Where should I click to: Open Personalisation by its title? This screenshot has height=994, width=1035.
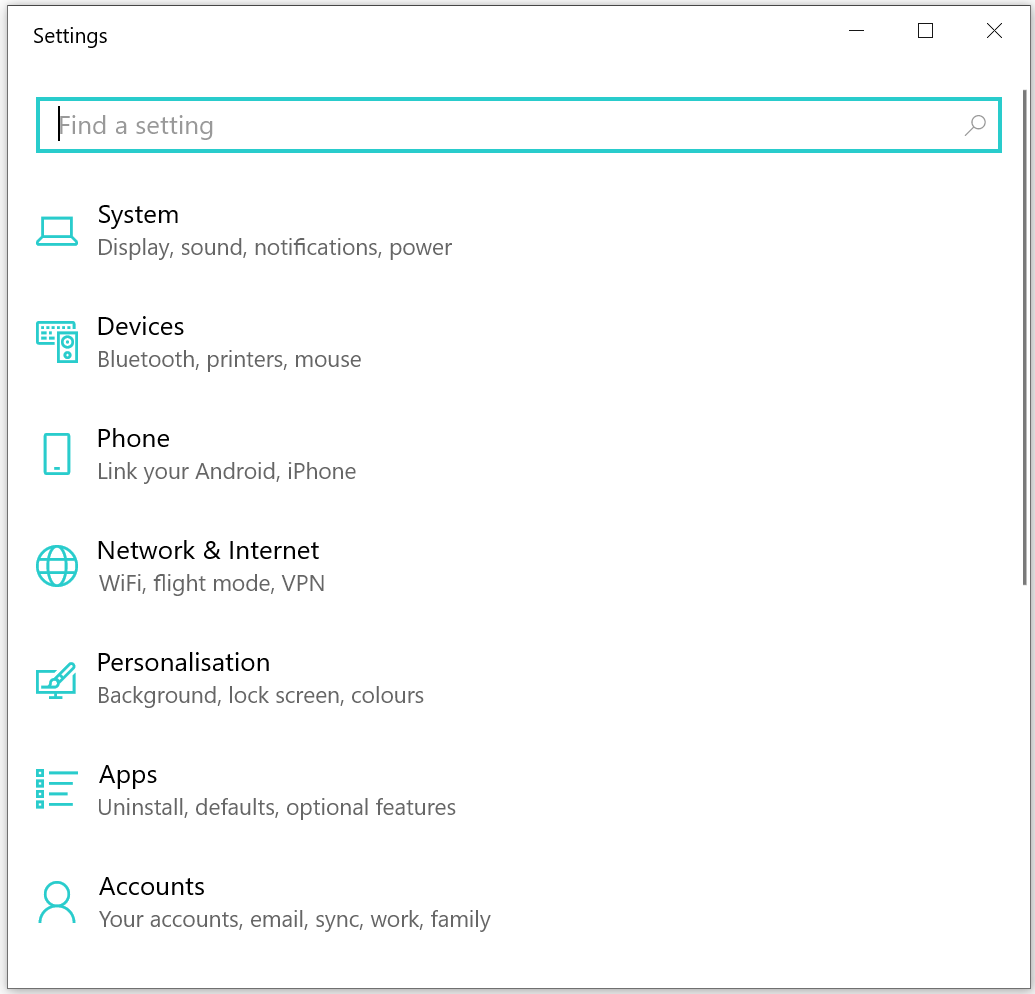pyautogui.click(x=183, y=663)
